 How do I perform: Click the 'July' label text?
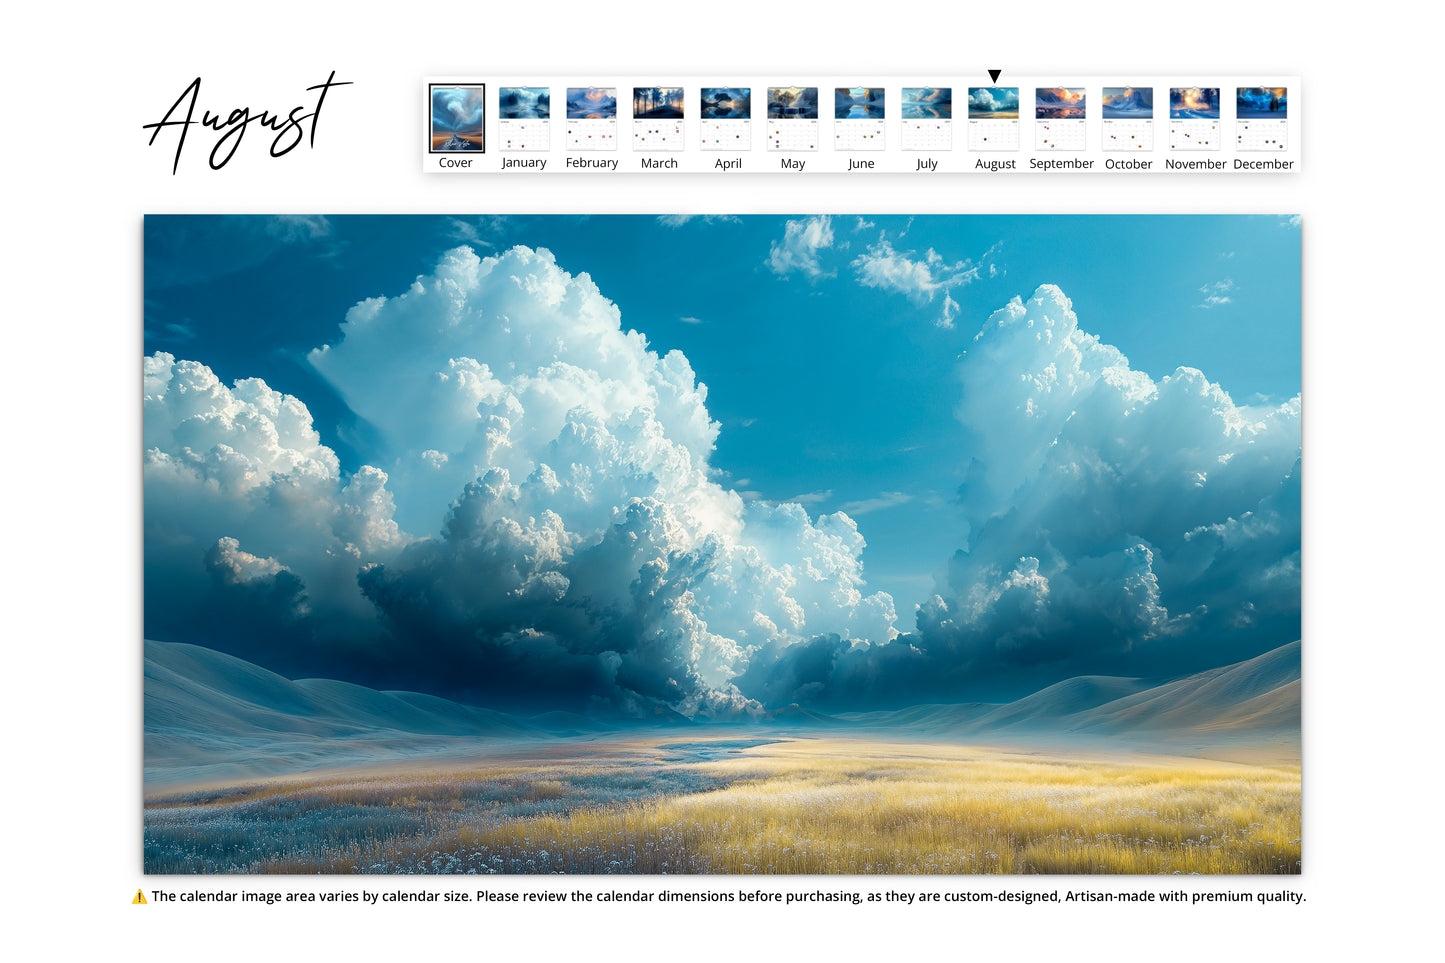[x=927, y=164]
